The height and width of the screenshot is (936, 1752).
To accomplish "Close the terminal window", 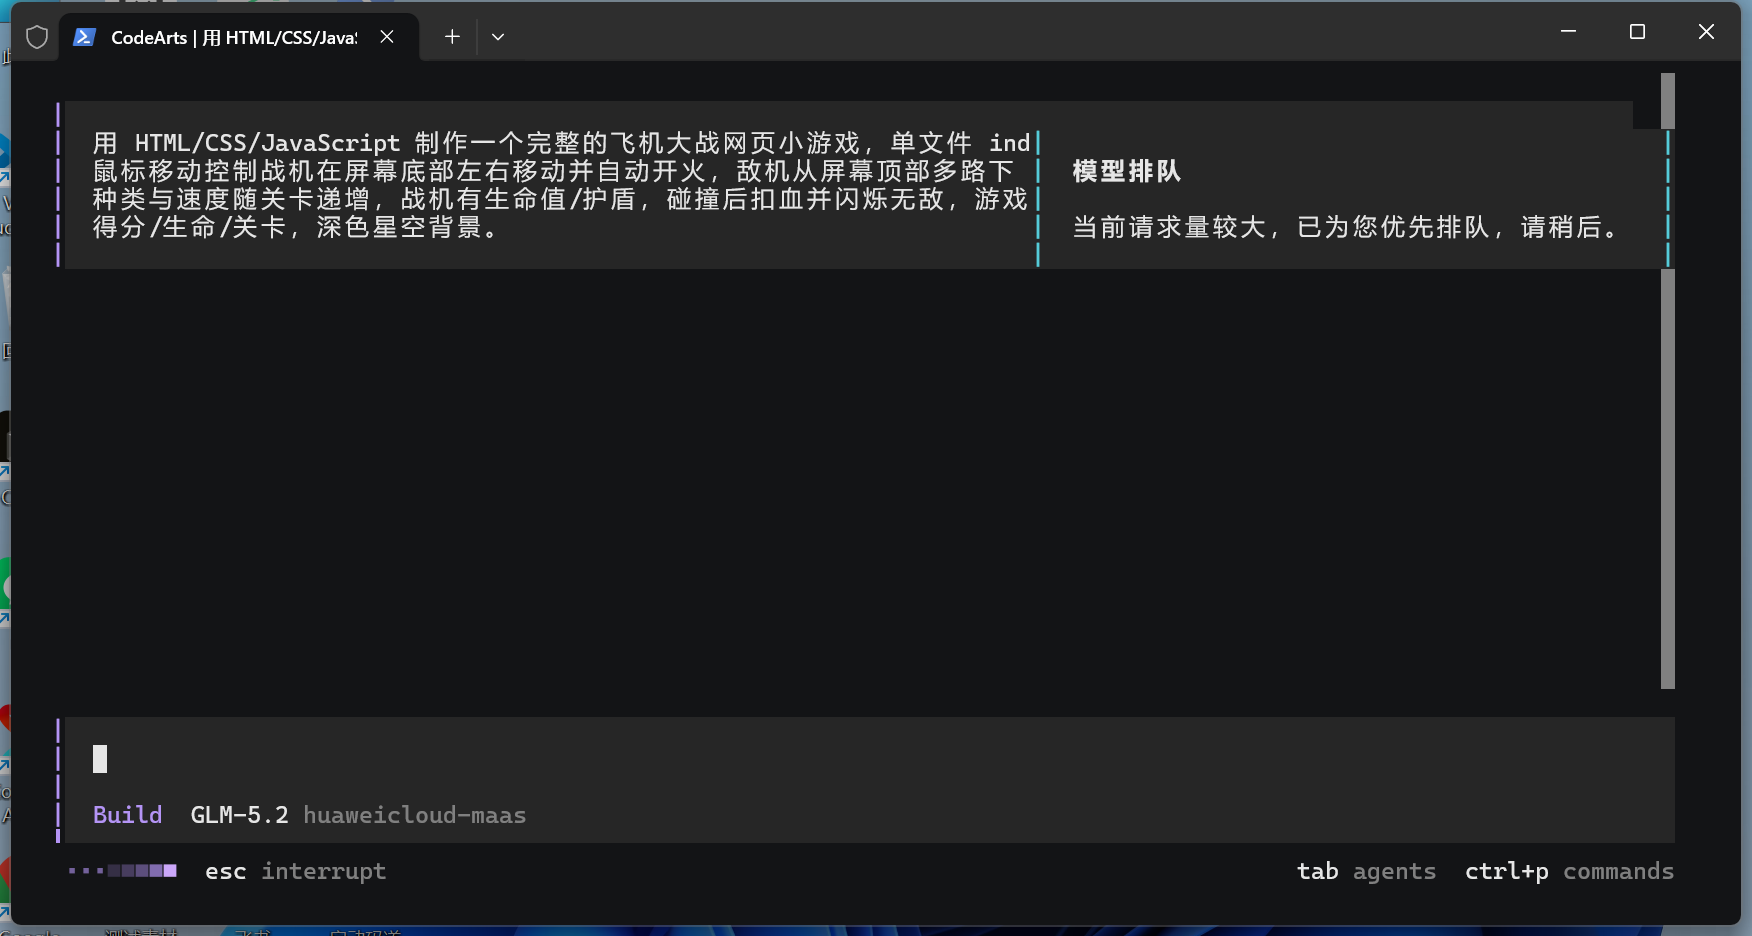I will pyautogui.click(x=1706, y=32).
